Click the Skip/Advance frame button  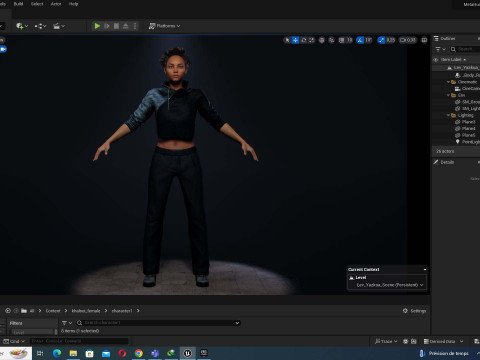(107, 26)
